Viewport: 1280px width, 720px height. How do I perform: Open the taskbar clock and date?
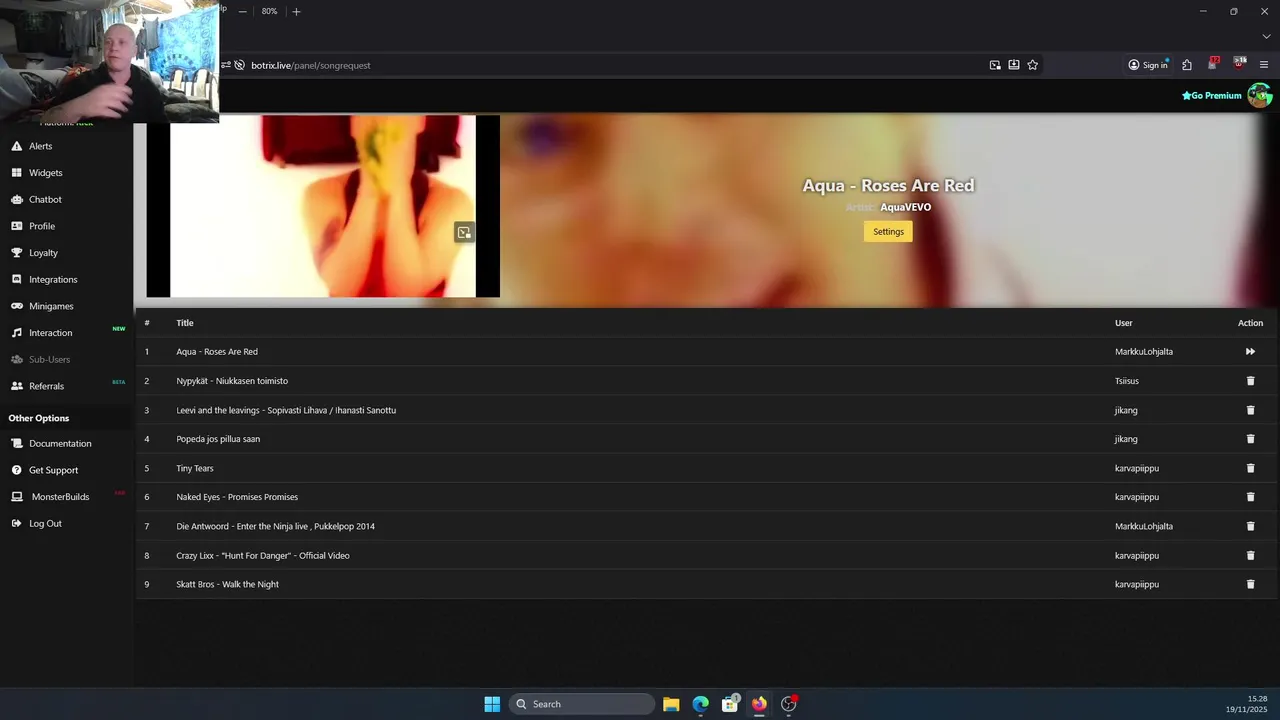1247,704
